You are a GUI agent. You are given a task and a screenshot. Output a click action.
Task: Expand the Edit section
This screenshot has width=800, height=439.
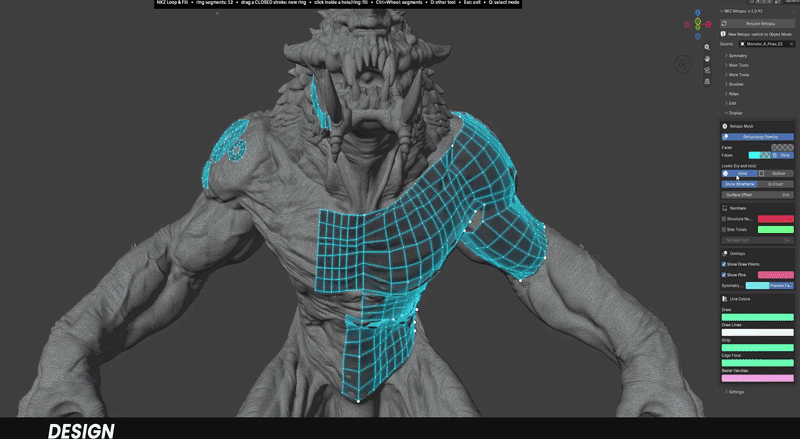pos(731,104)
